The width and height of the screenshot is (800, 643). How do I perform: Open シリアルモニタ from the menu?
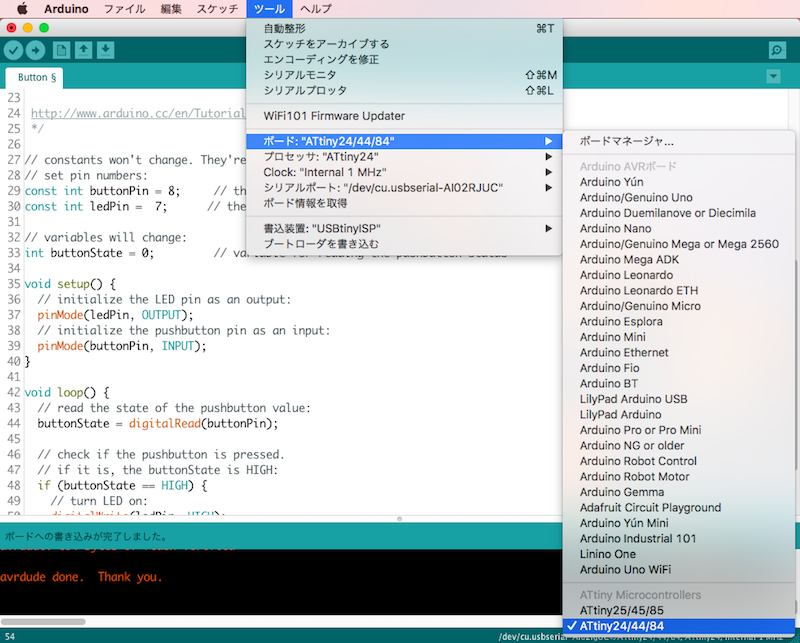[x=404, y=75]
